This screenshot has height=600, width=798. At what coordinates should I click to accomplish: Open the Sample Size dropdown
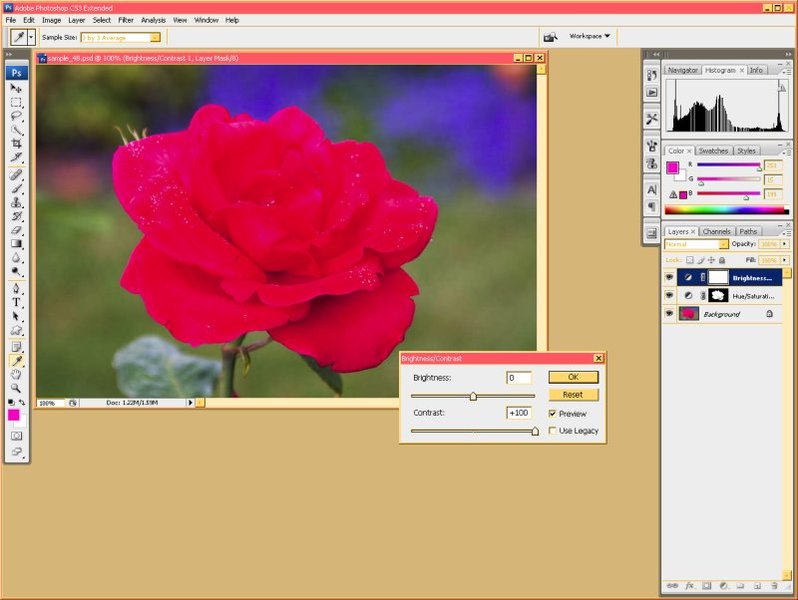[120, 38]
